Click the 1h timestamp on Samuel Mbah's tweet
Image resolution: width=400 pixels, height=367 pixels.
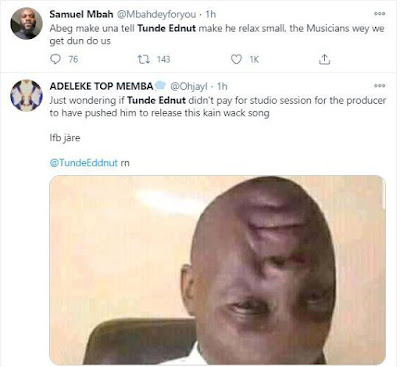[211, 15]
